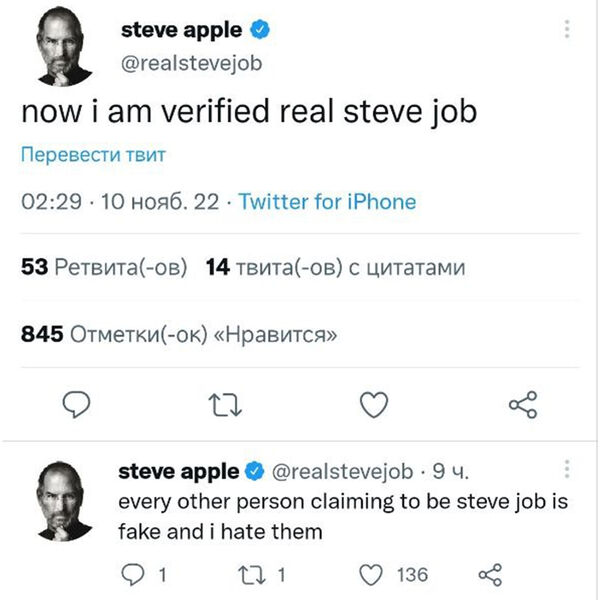This screenshot has width=600, height=600.
Task: Reply to the second tweet
Action: point(133,574)
